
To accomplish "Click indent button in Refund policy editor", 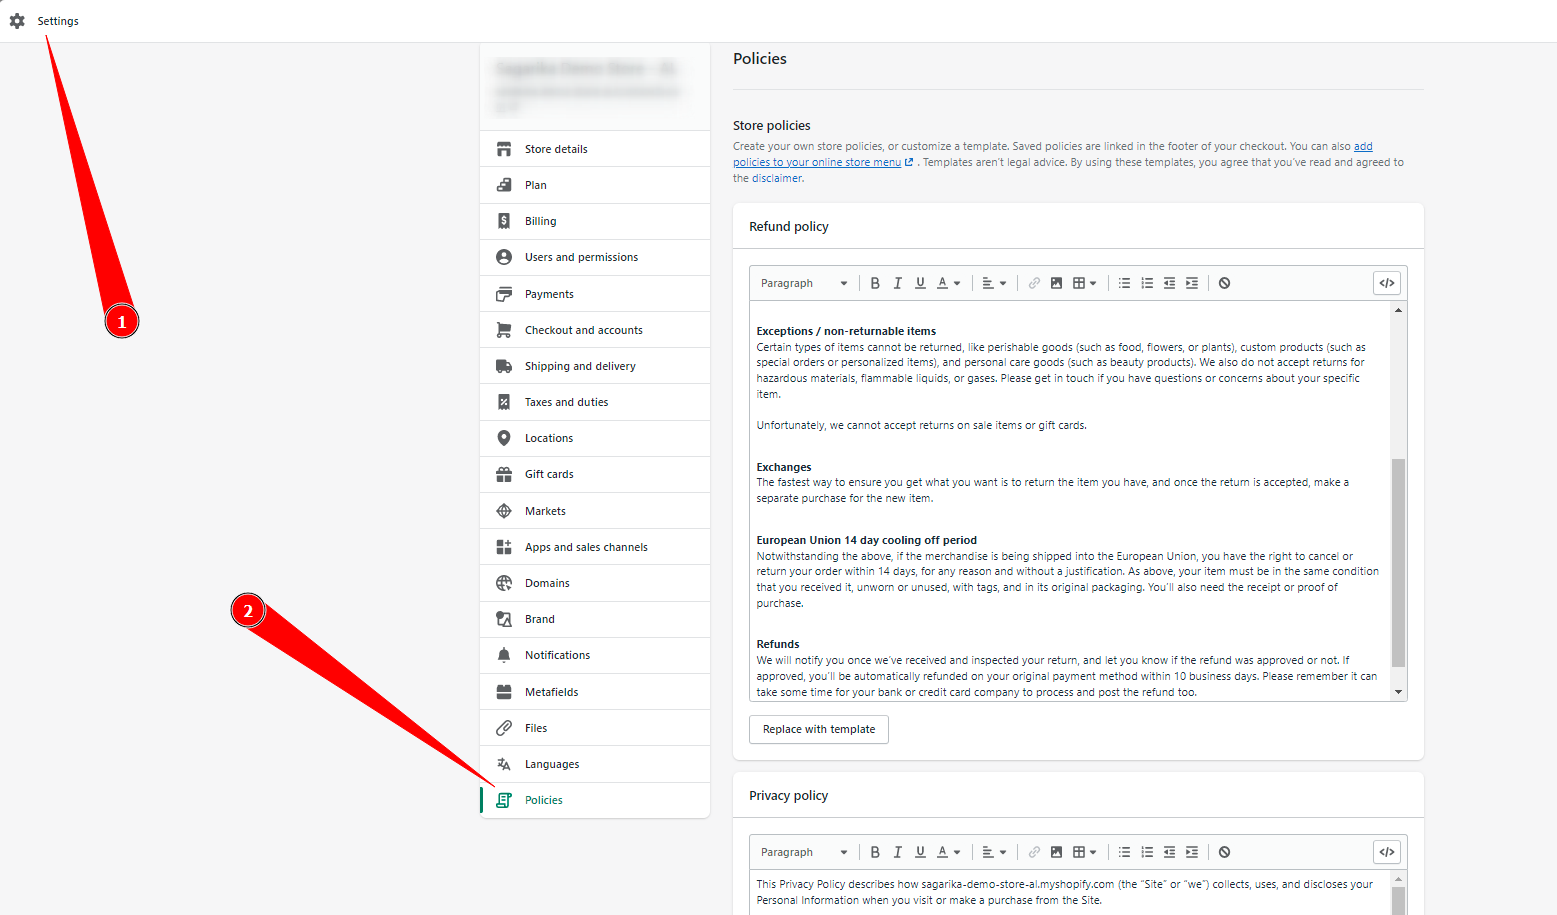I will pyautogui.click(x=1192, y=283).
